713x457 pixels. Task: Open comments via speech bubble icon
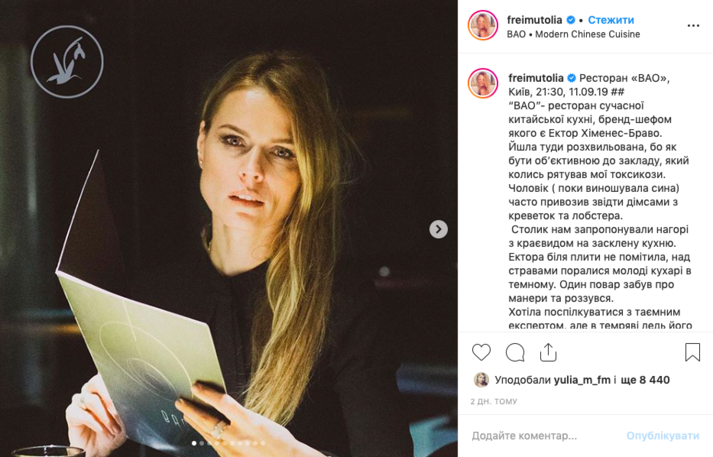[515, 352]
